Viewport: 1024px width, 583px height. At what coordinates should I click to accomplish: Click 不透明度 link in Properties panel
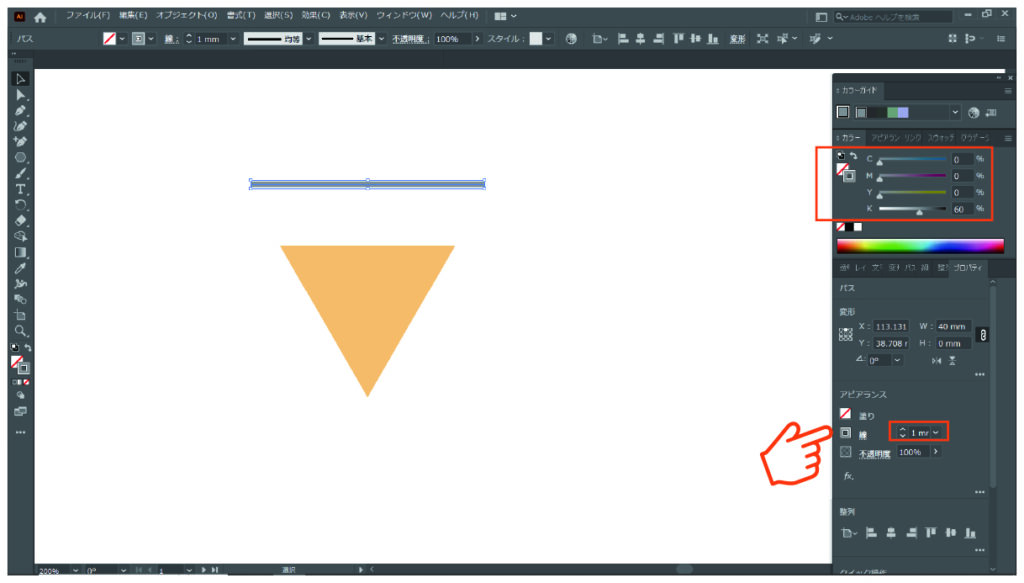(874, 454)
